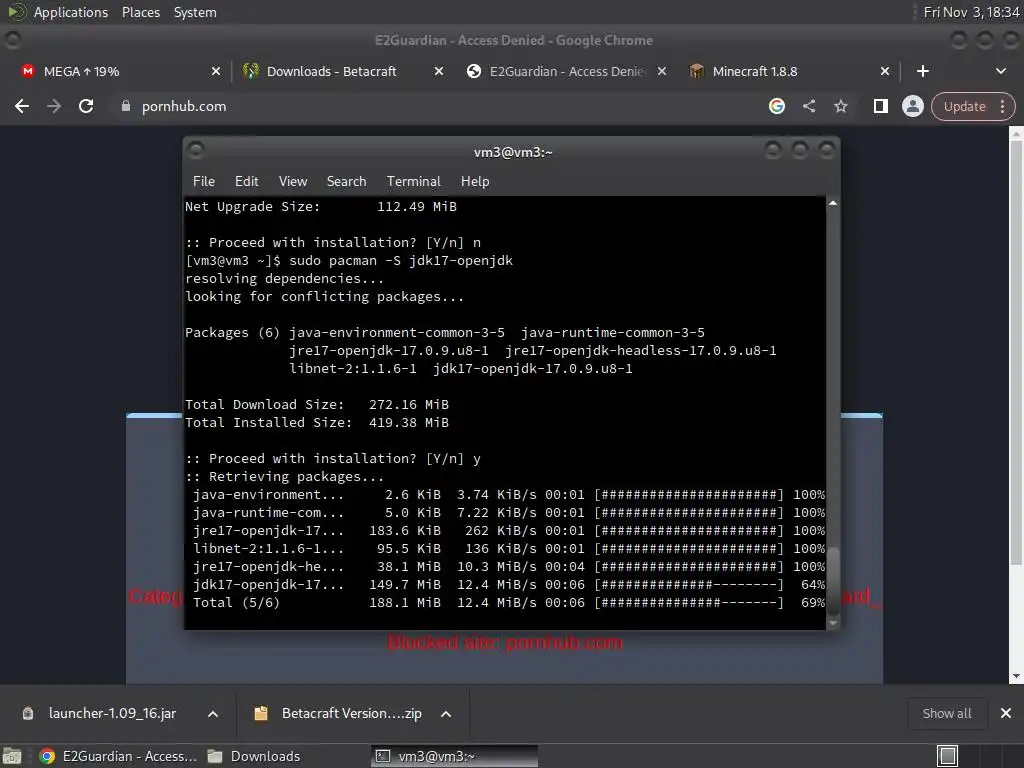Click the terminal scrollbar down arrow

(833, 623)
